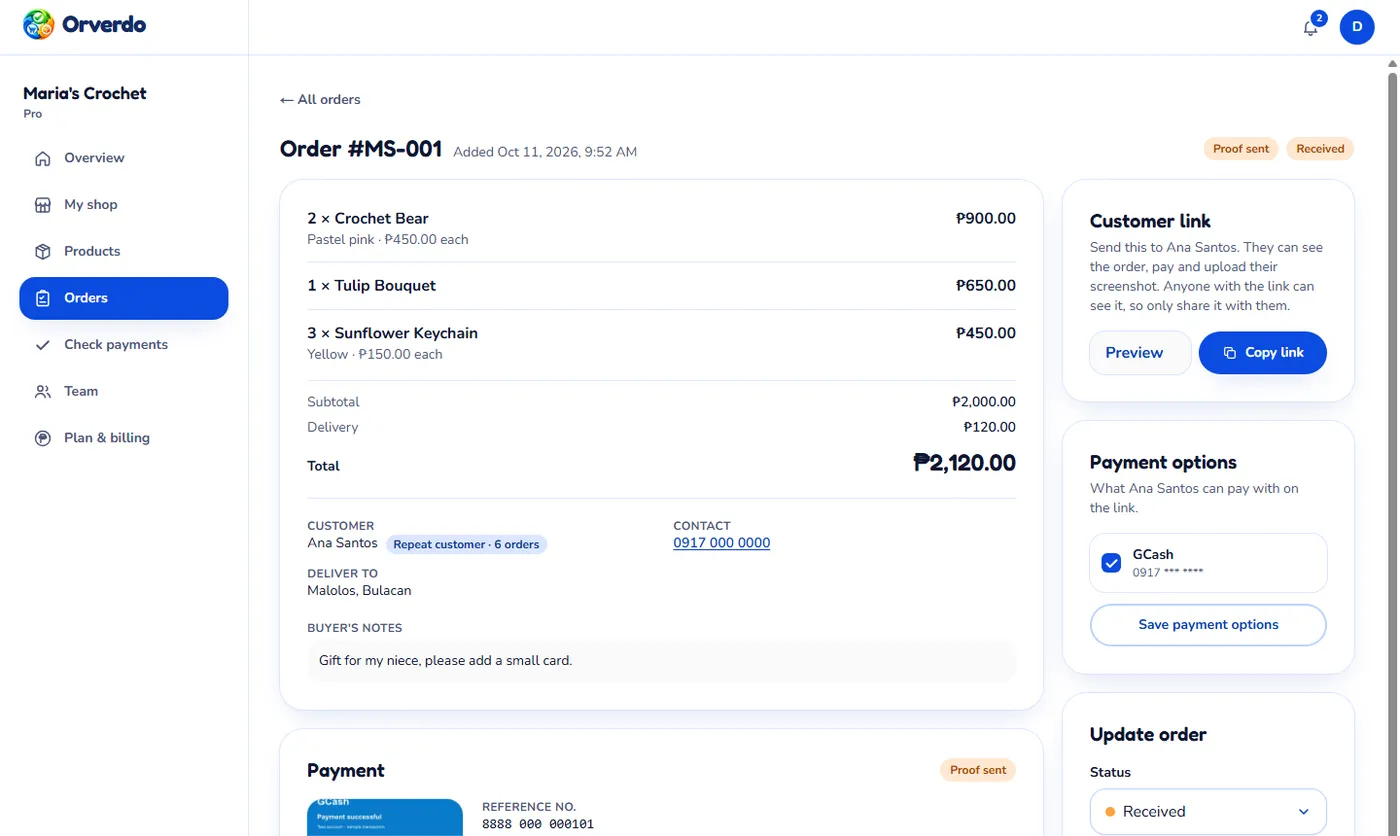
Task: Select the 2 × Crochet Bear line
Action: coord(662,228)
